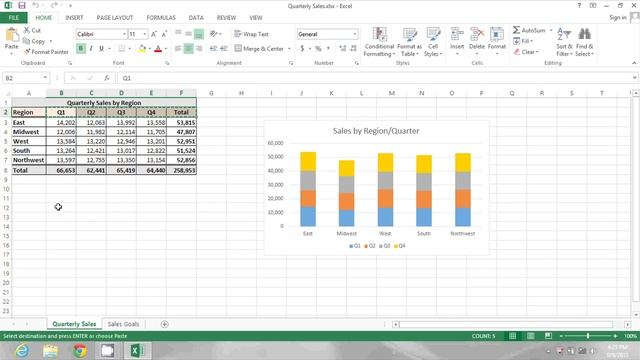Open the Format cells menu icon
Viewport: 640px width, 360px height.
click(497, 34)
